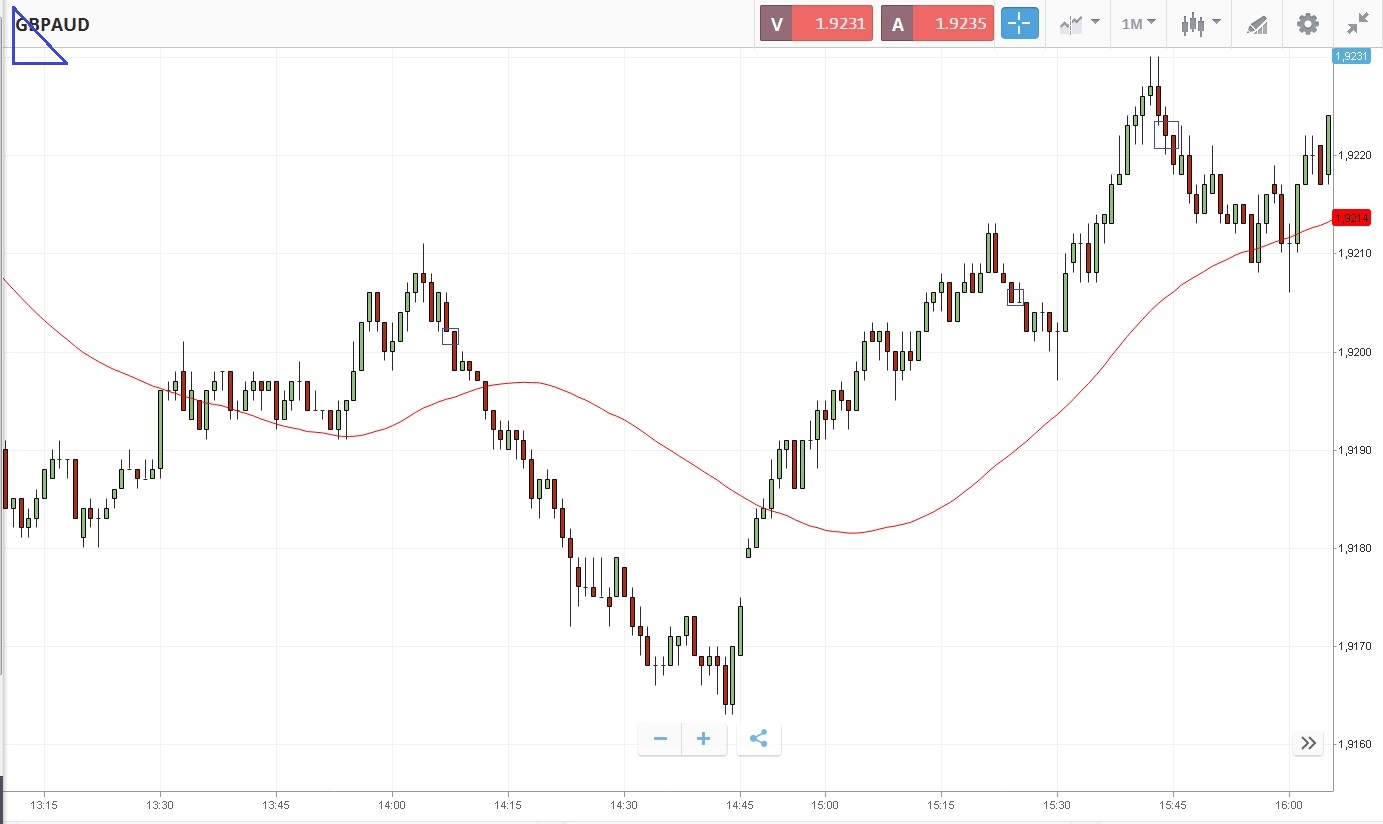Click the small square marker near 15:45 peak
Screen dimensions: 1383x824
(x=1166, y=135)
